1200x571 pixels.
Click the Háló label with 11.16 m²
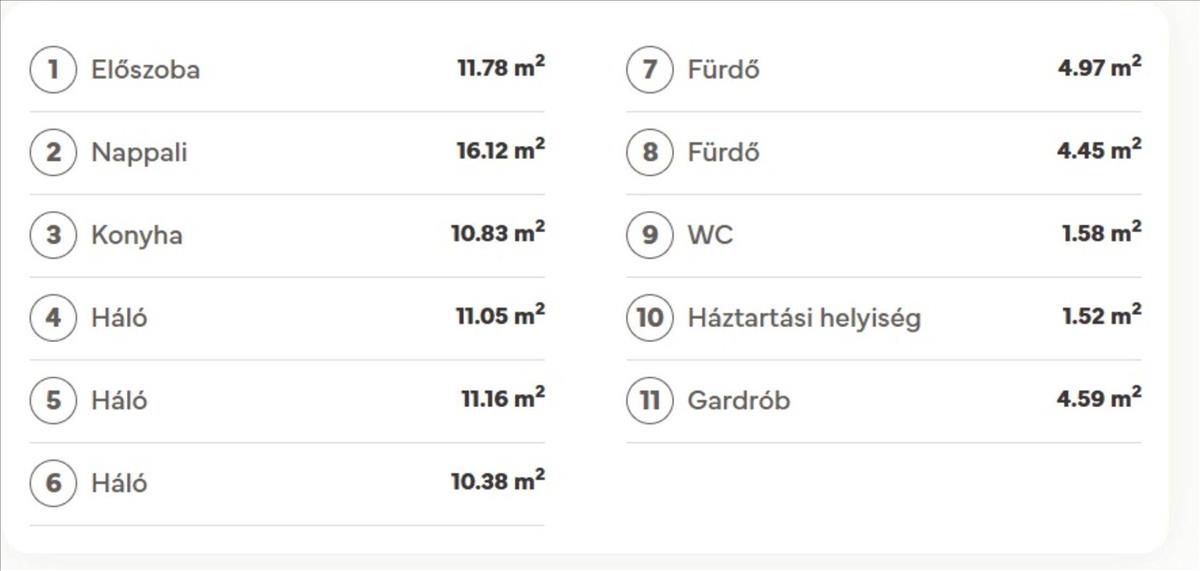coord(119,401)
